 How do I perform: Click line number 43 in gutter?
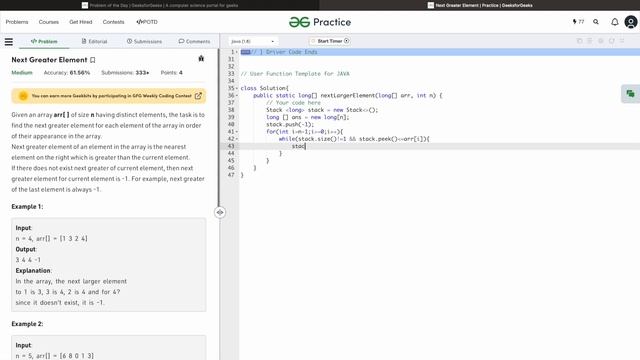(x=231, y=146)
